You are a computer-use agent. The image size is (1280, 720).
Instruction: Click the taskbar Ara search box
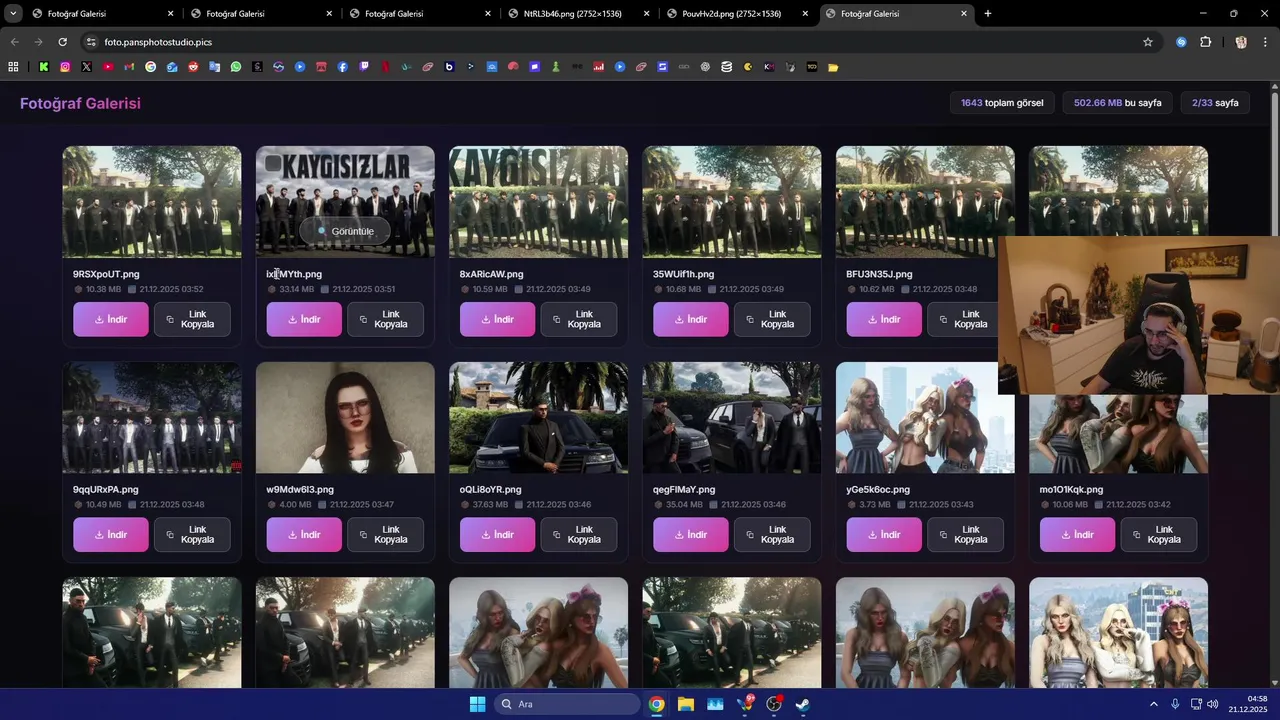pos(568,704)
